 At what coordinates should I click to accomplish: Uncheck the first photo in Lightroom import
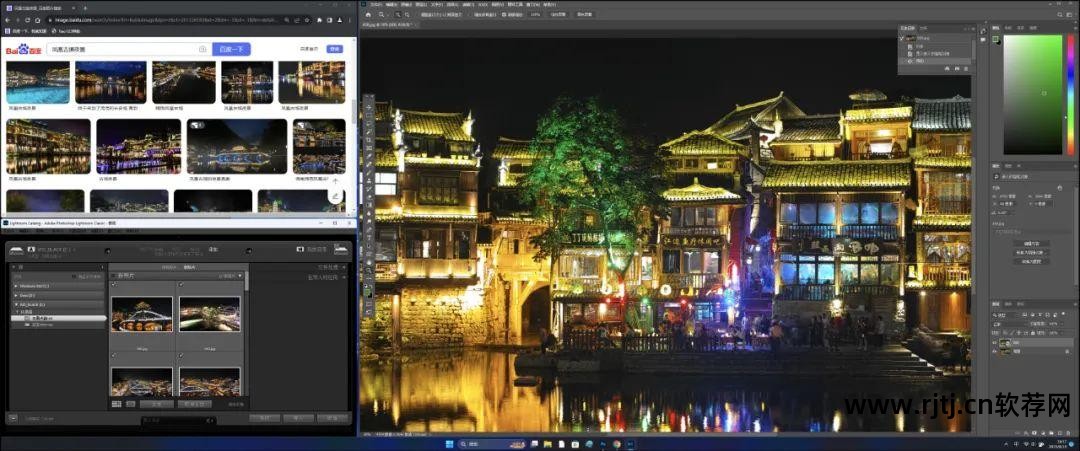pos(114,285)
